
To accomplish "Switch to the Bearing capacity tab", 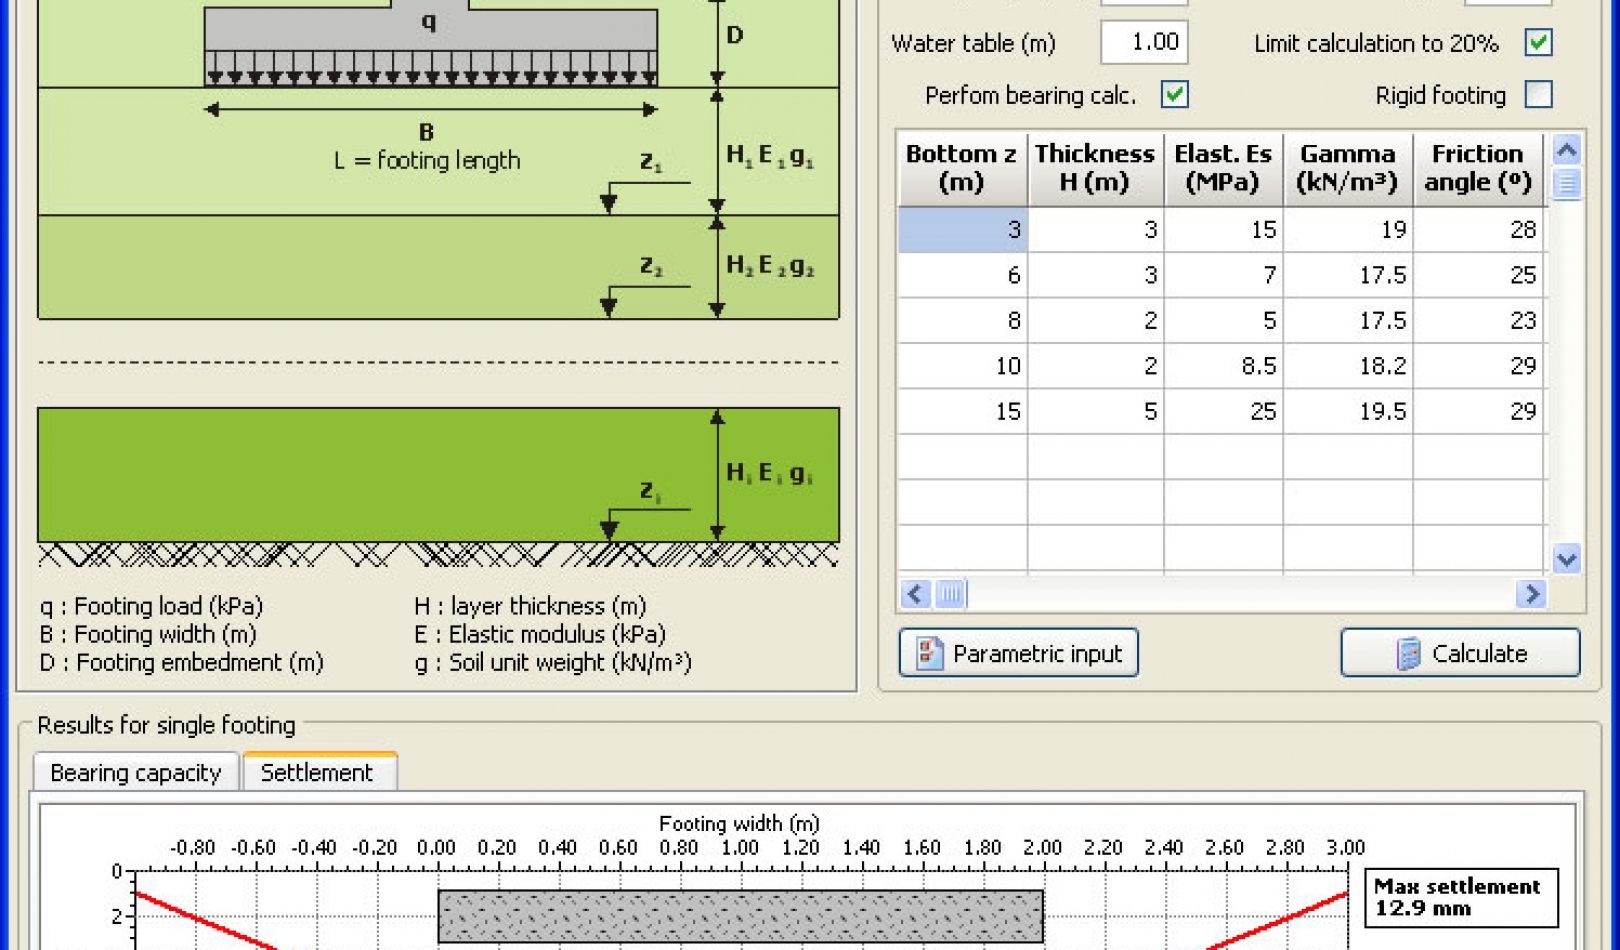I will pyautogui.click(x=135, y=772).
